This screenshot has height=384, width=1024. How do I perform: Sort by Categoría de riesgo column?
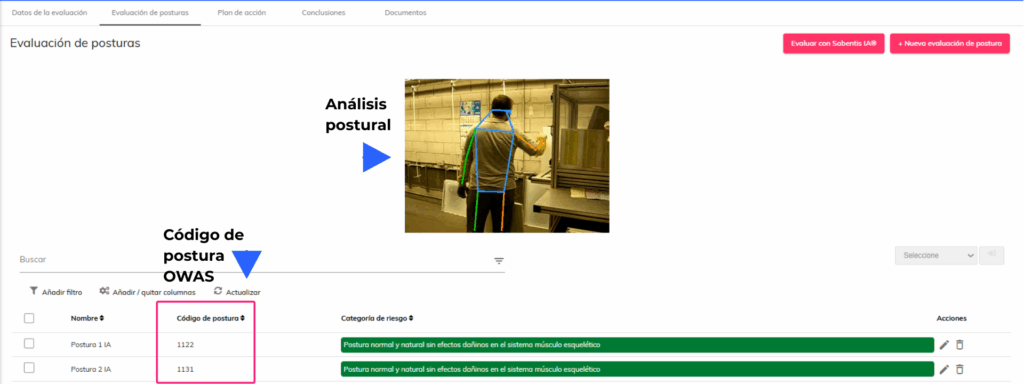tap(377, 318)
